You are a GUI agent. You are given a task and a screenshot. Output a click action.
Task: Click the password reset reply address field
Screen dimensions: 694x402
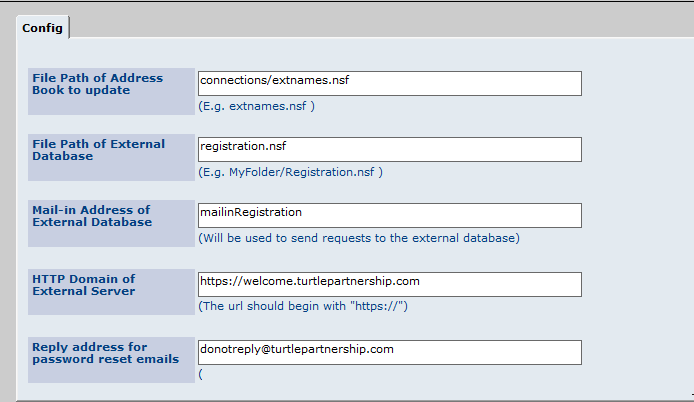389,352
